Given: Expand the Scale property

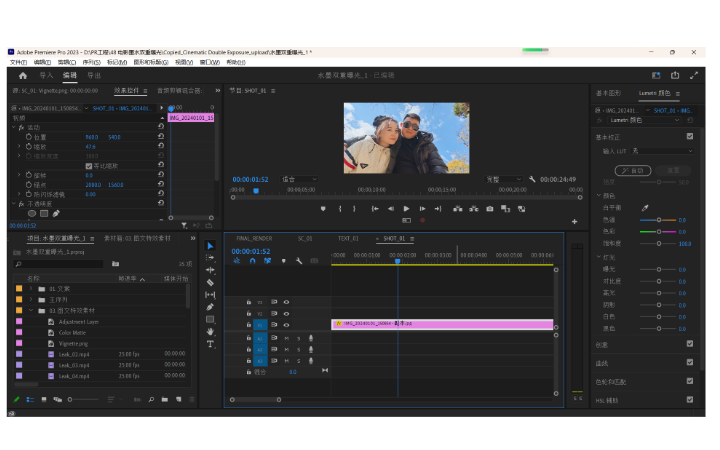Looking at the screenshot, I should tap(19, 146).
